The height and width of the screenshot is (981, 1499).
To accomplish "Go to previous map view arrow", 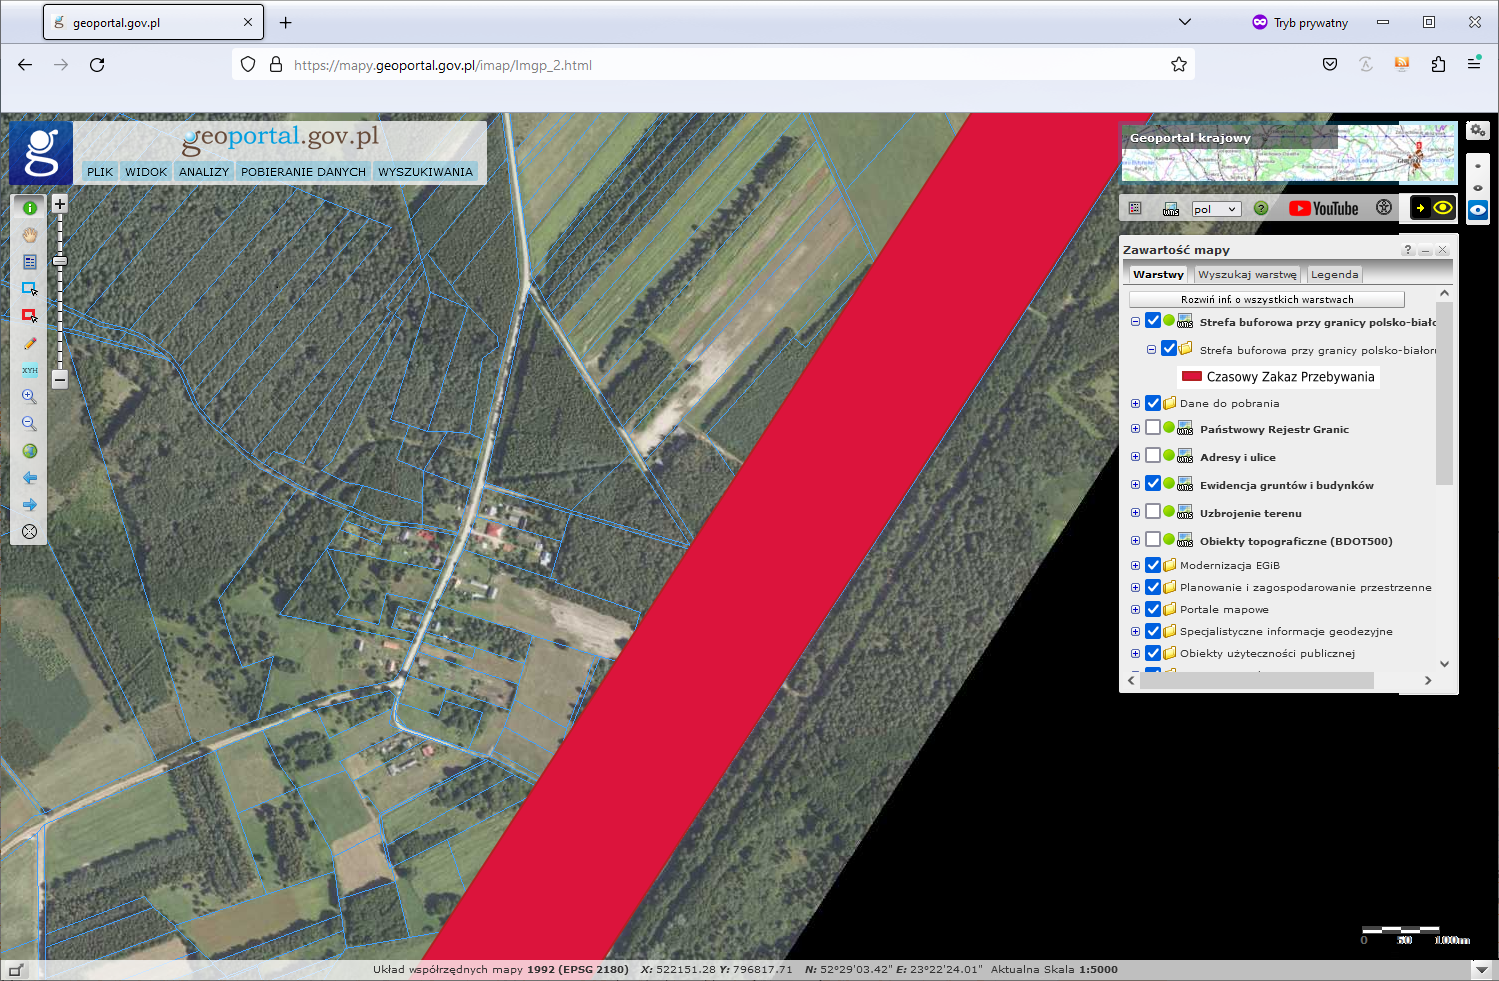I will pyautogui.click(x=30, y=478).
